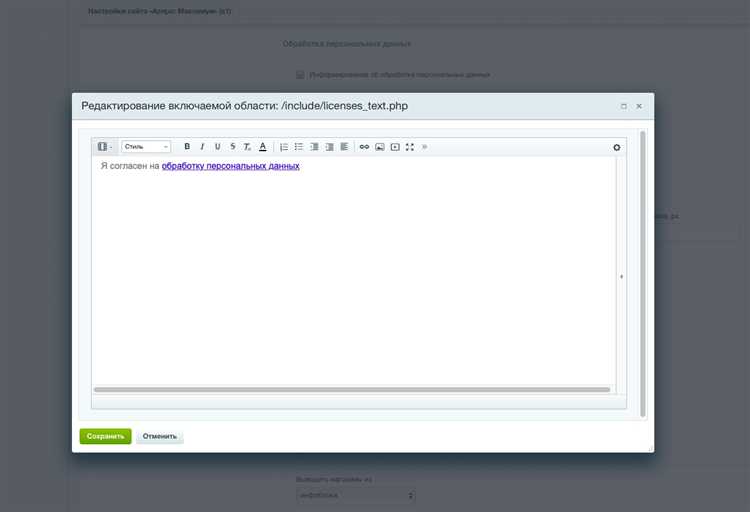
Task: Insert a numbered list
Action: point(284,147)
